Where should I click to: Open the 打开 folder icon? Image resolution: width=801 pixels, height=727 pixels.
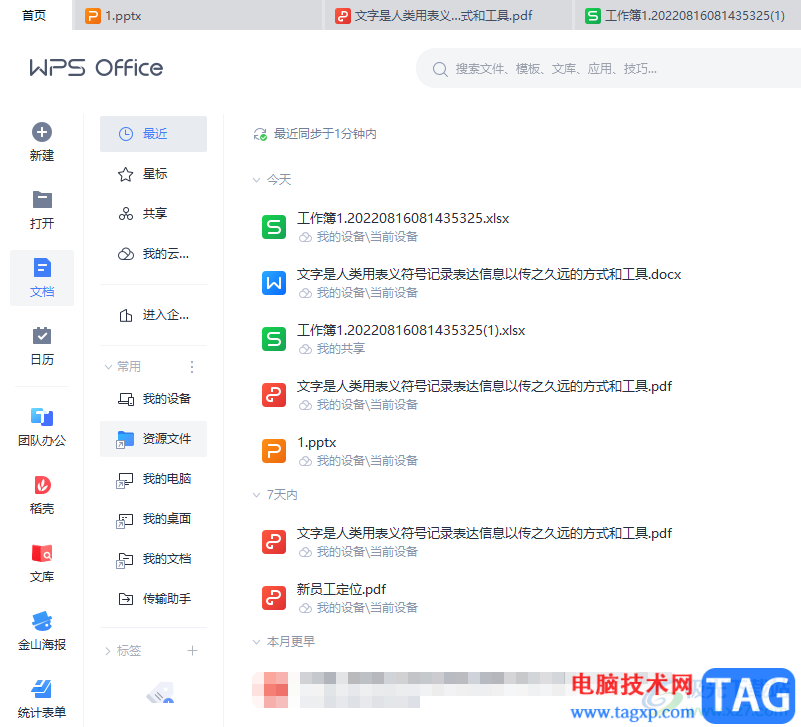(42, 199)
